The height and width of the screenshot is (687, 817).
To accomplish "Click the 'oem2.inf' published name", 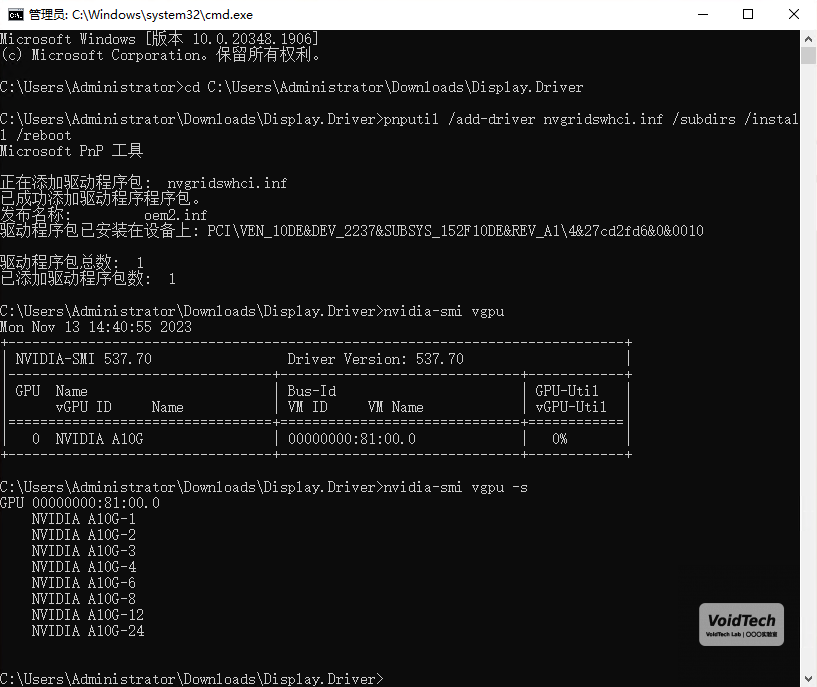I will coord(176,215).
